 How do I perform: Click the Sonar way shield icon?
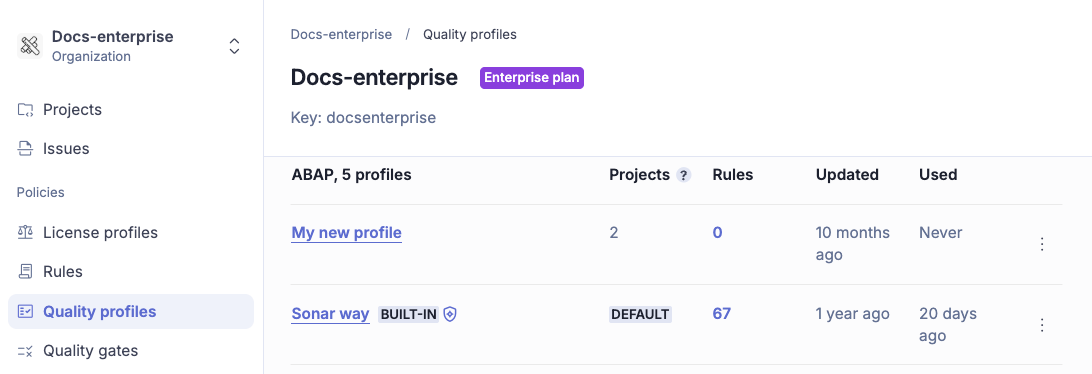(x=450, y=314)
